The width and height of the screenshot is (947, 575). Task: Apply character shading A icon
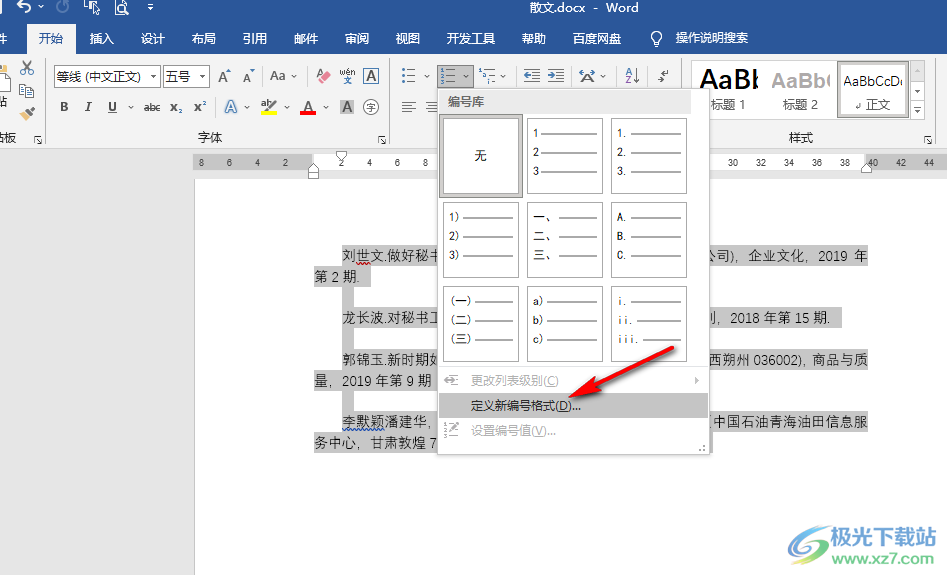pyautogui.click(x=347, y=108)
